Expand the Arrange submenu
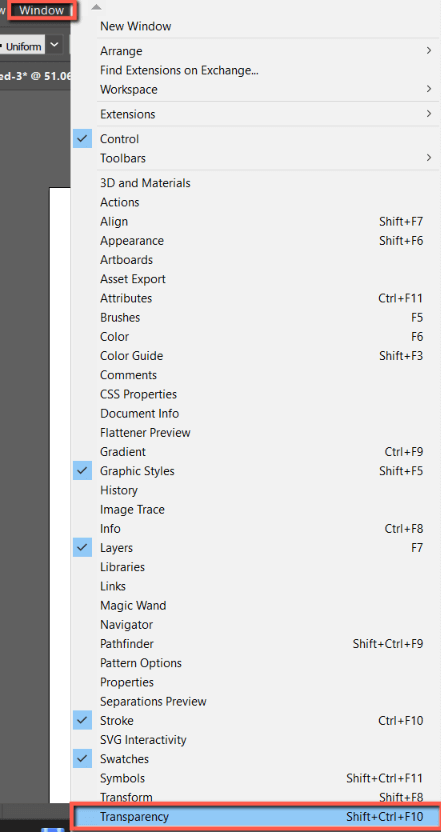Screen dimensions: 441x832 point(256,51)
